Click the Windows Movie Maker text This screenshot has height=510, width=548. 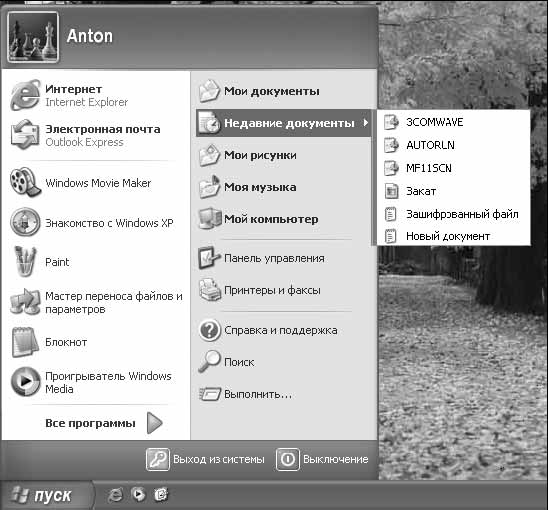pyautogui.click(x=98, y=183)
